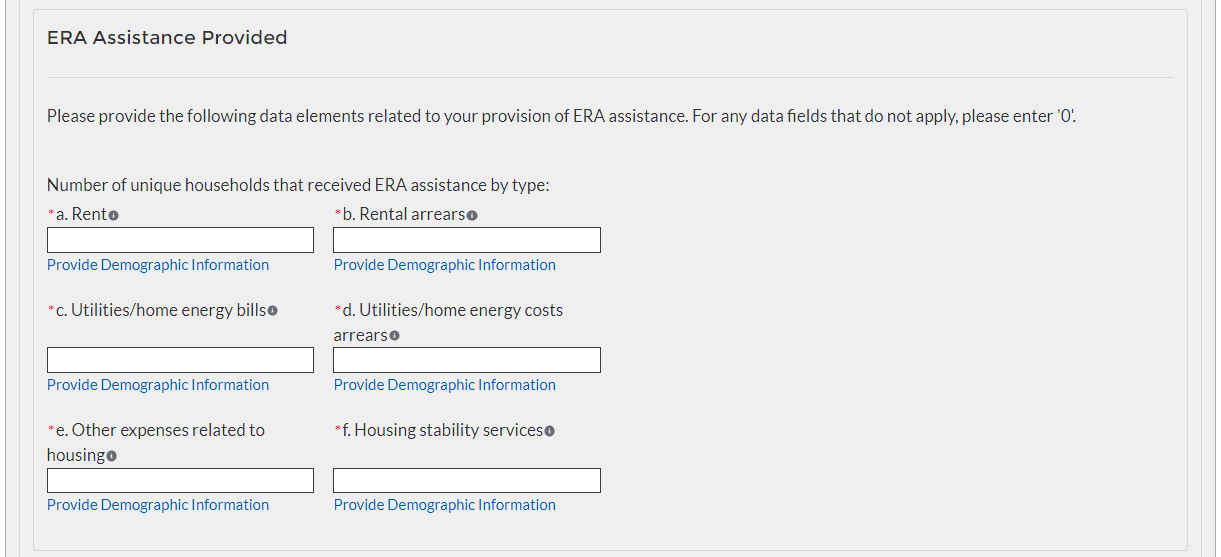
Task: Open Provide Demographic Information under Rent
Action: pyautogui.click(x=158, y=265)
